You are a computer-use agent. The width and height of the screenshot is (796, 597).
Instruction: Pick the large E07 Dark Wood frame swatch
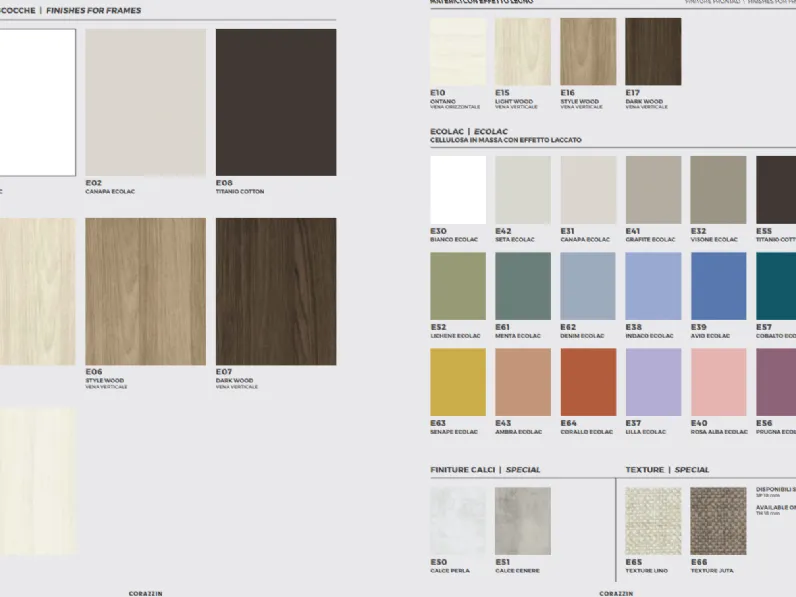click(x=276, y=291)
